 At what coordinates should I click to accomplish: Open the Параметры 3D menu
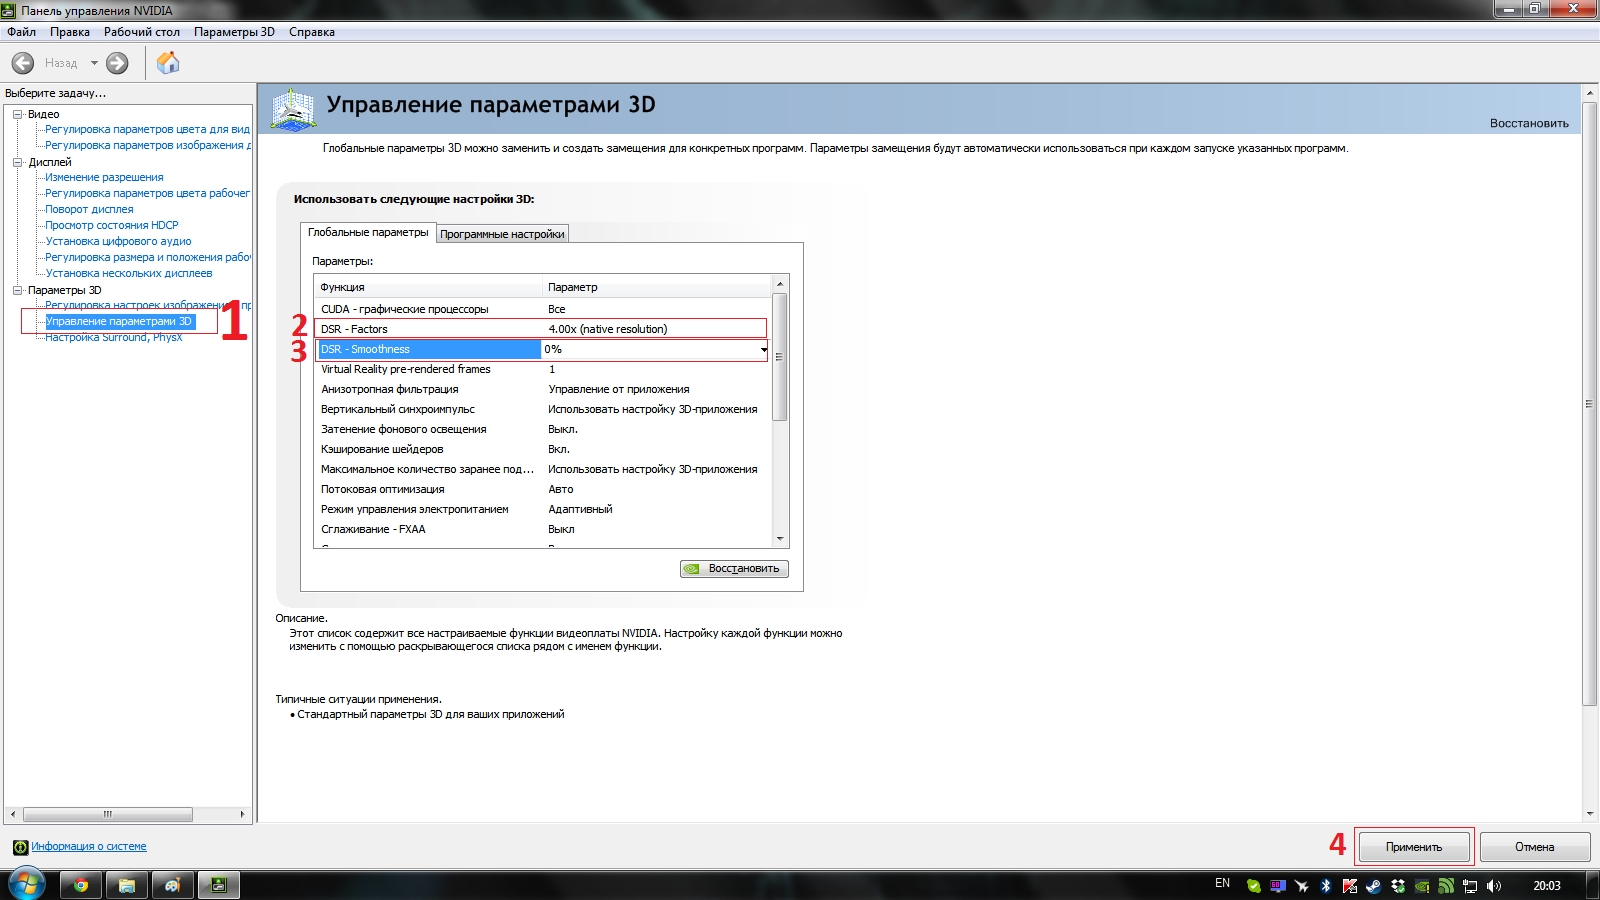click(234, 32)
